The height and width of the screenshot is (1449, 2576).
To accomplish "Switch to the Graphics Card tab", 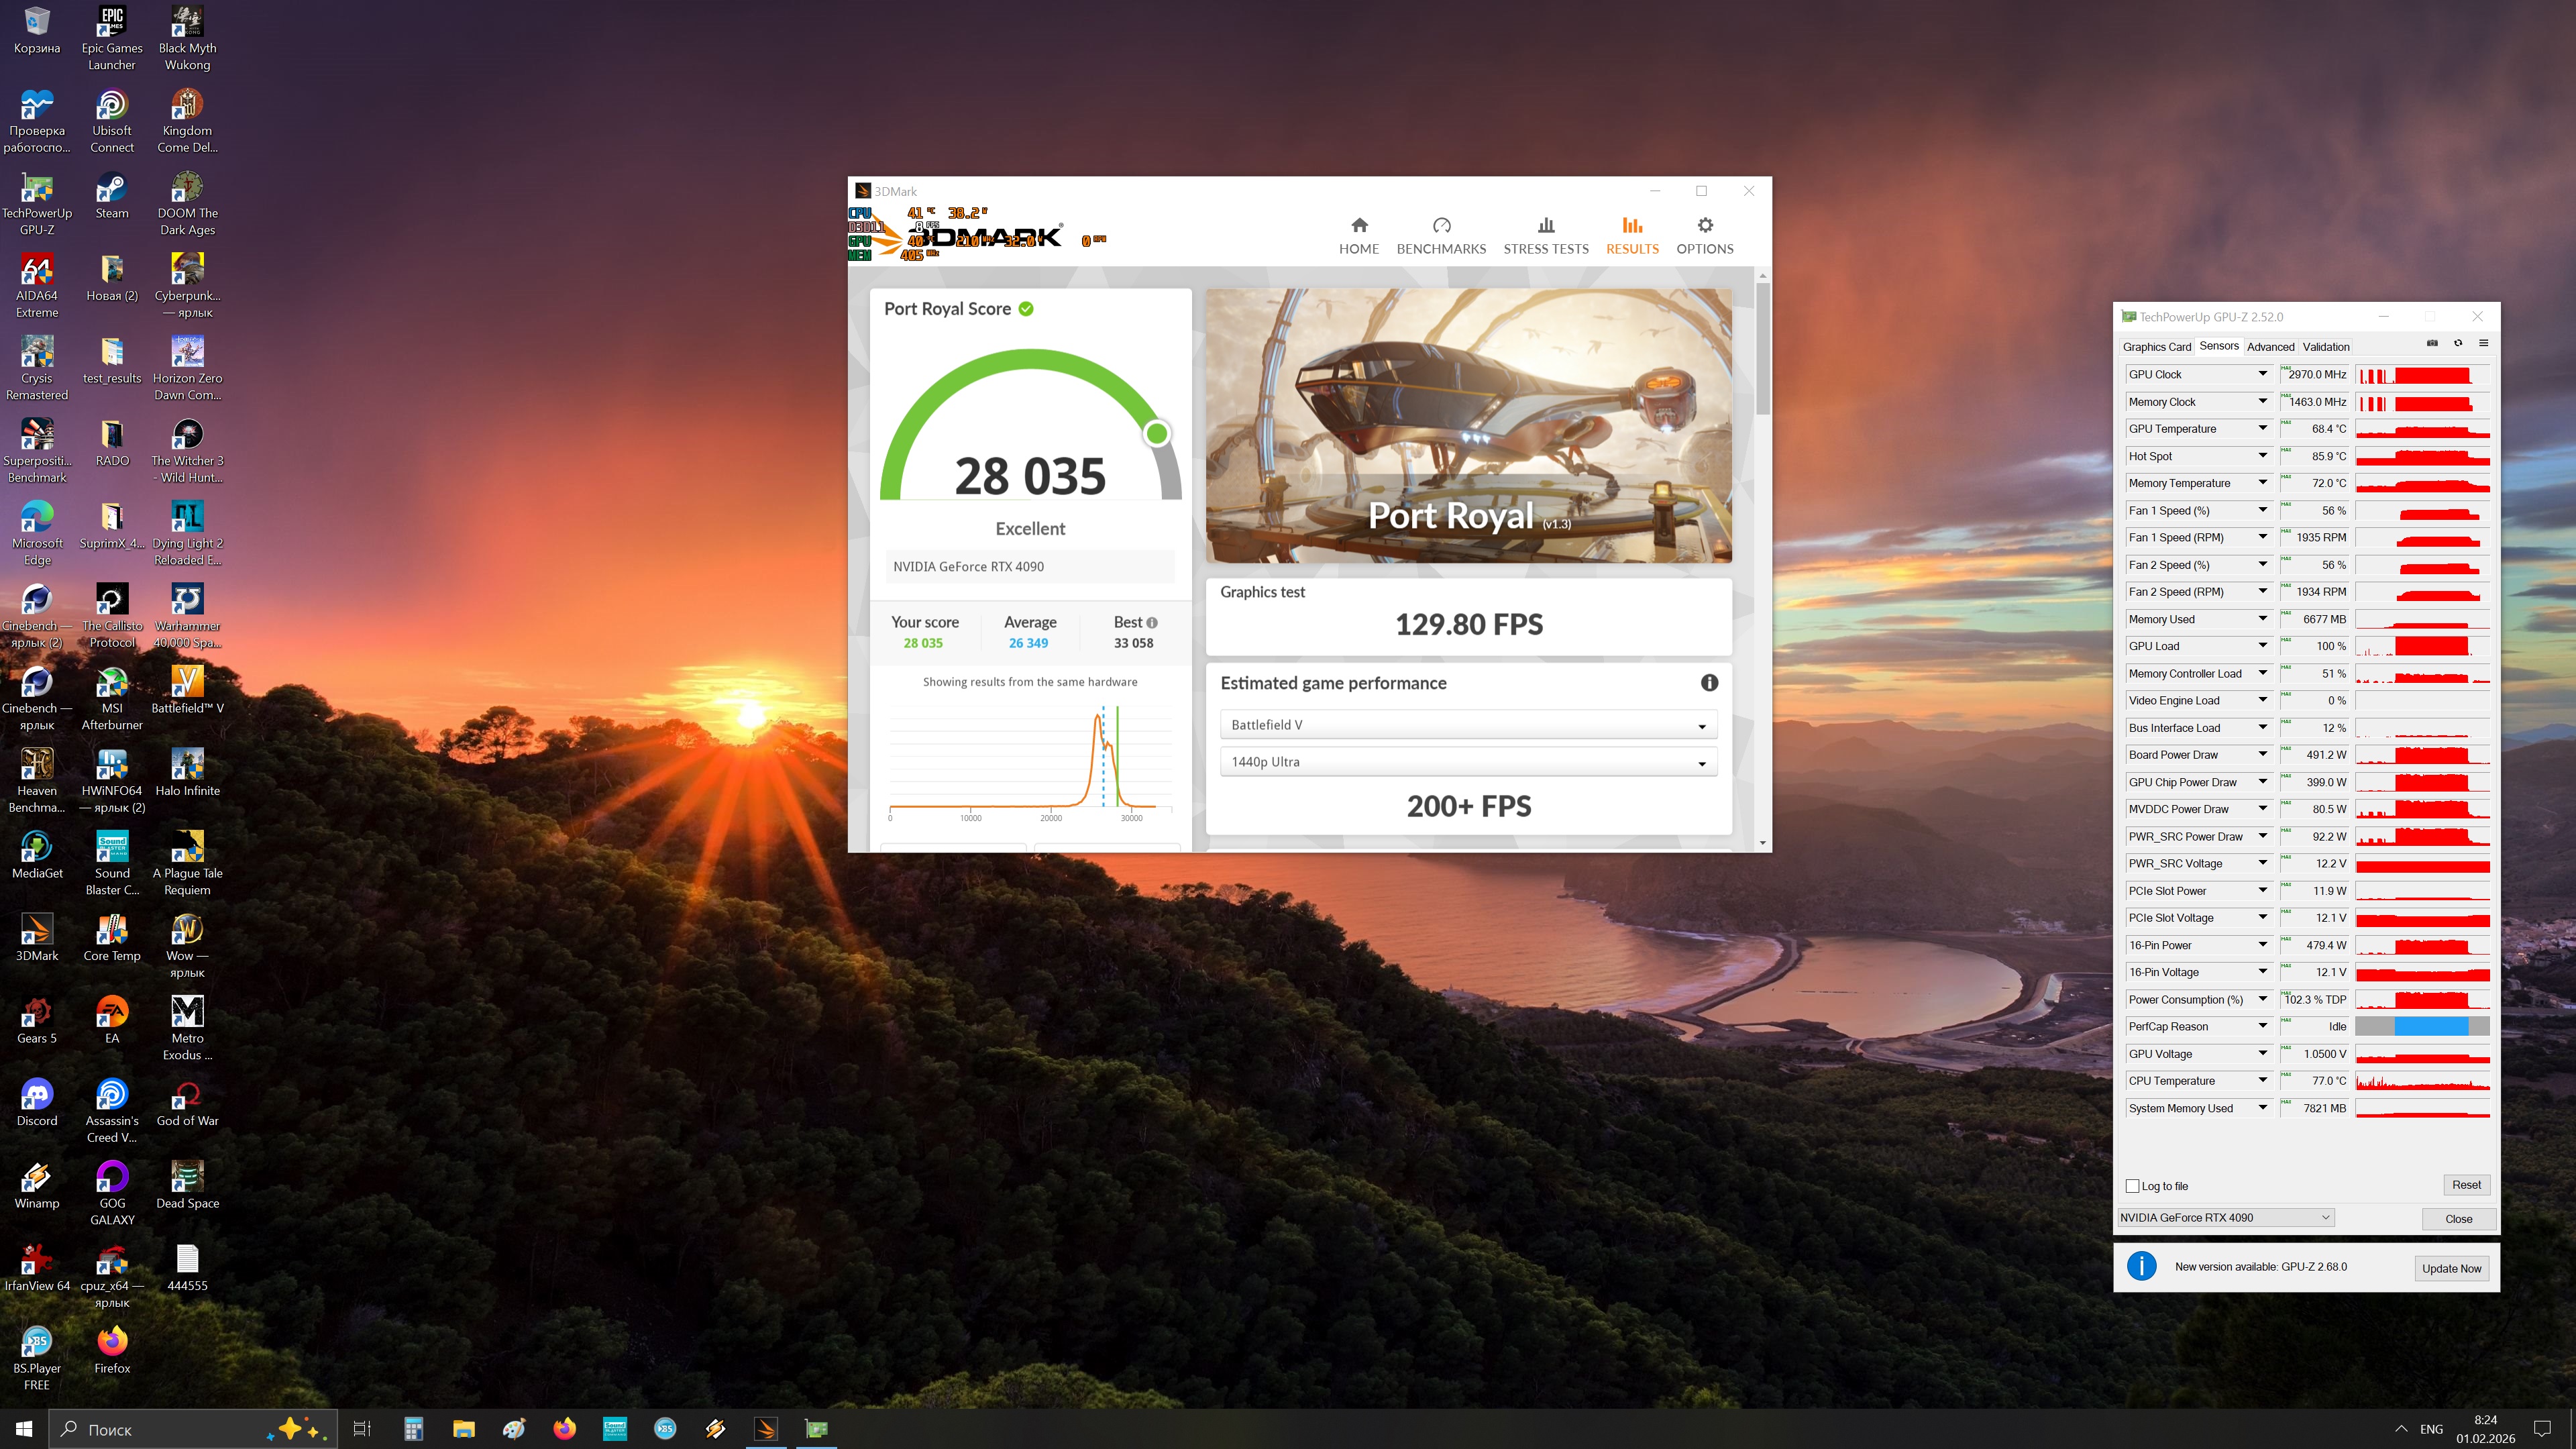I will coord(2156,347).
